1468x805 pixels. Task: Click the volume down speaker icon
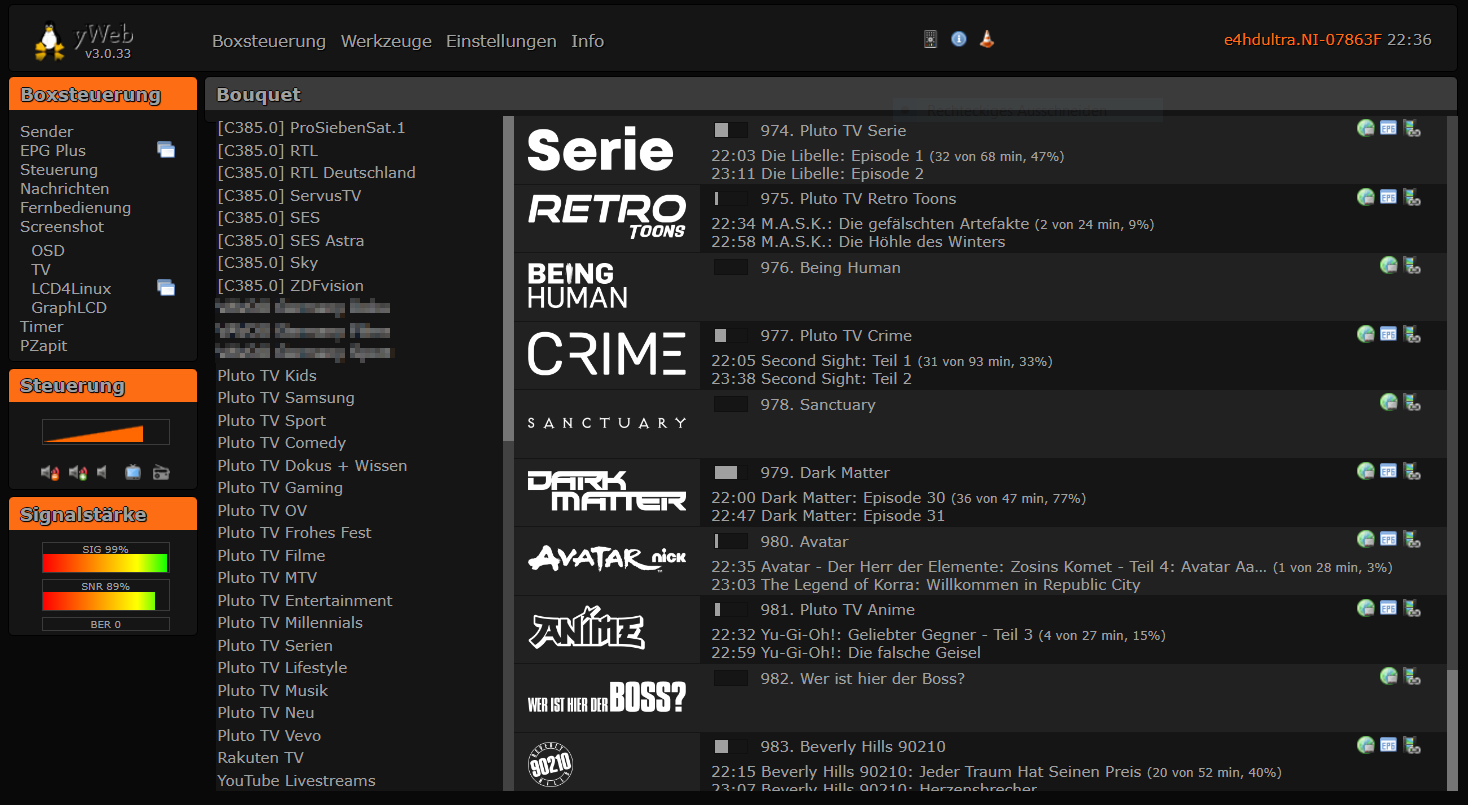click(50, 472)
